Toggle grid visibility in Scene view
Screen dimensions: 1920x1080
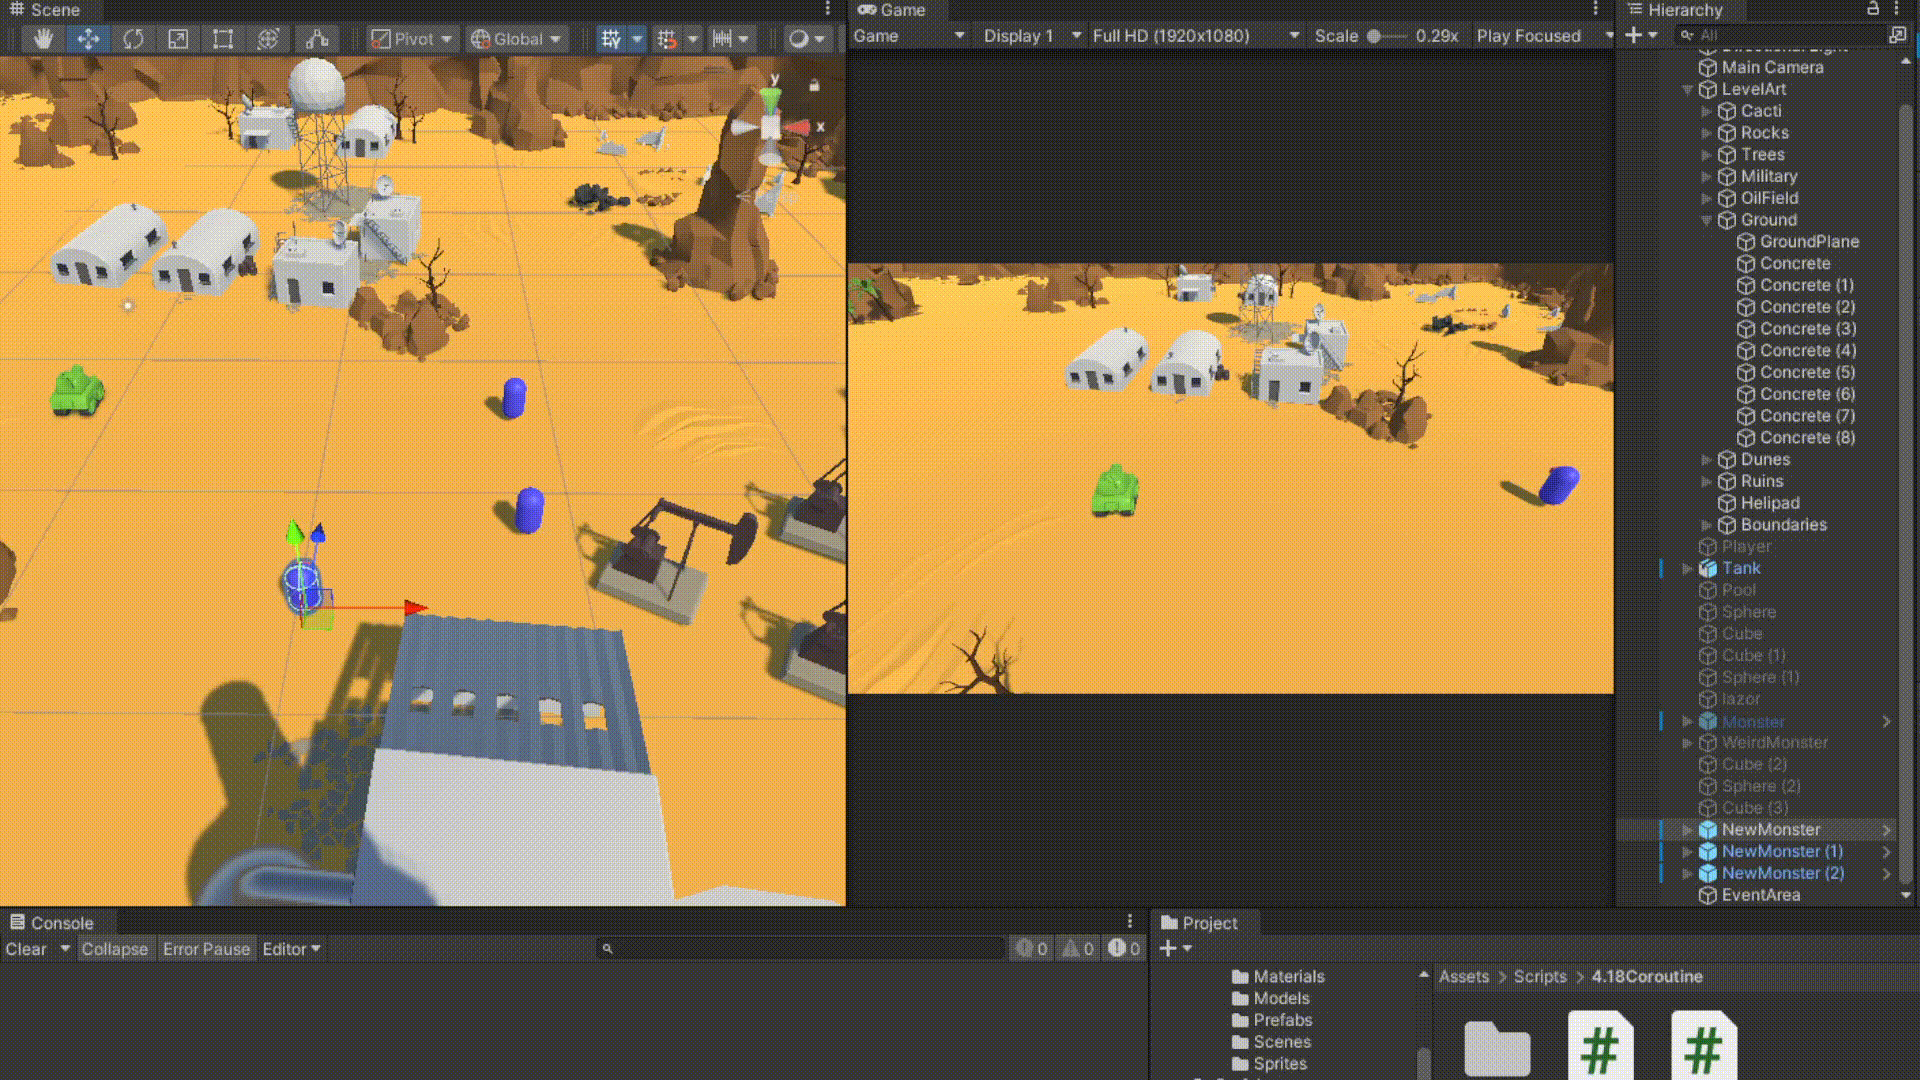click(x=610, y=39)
